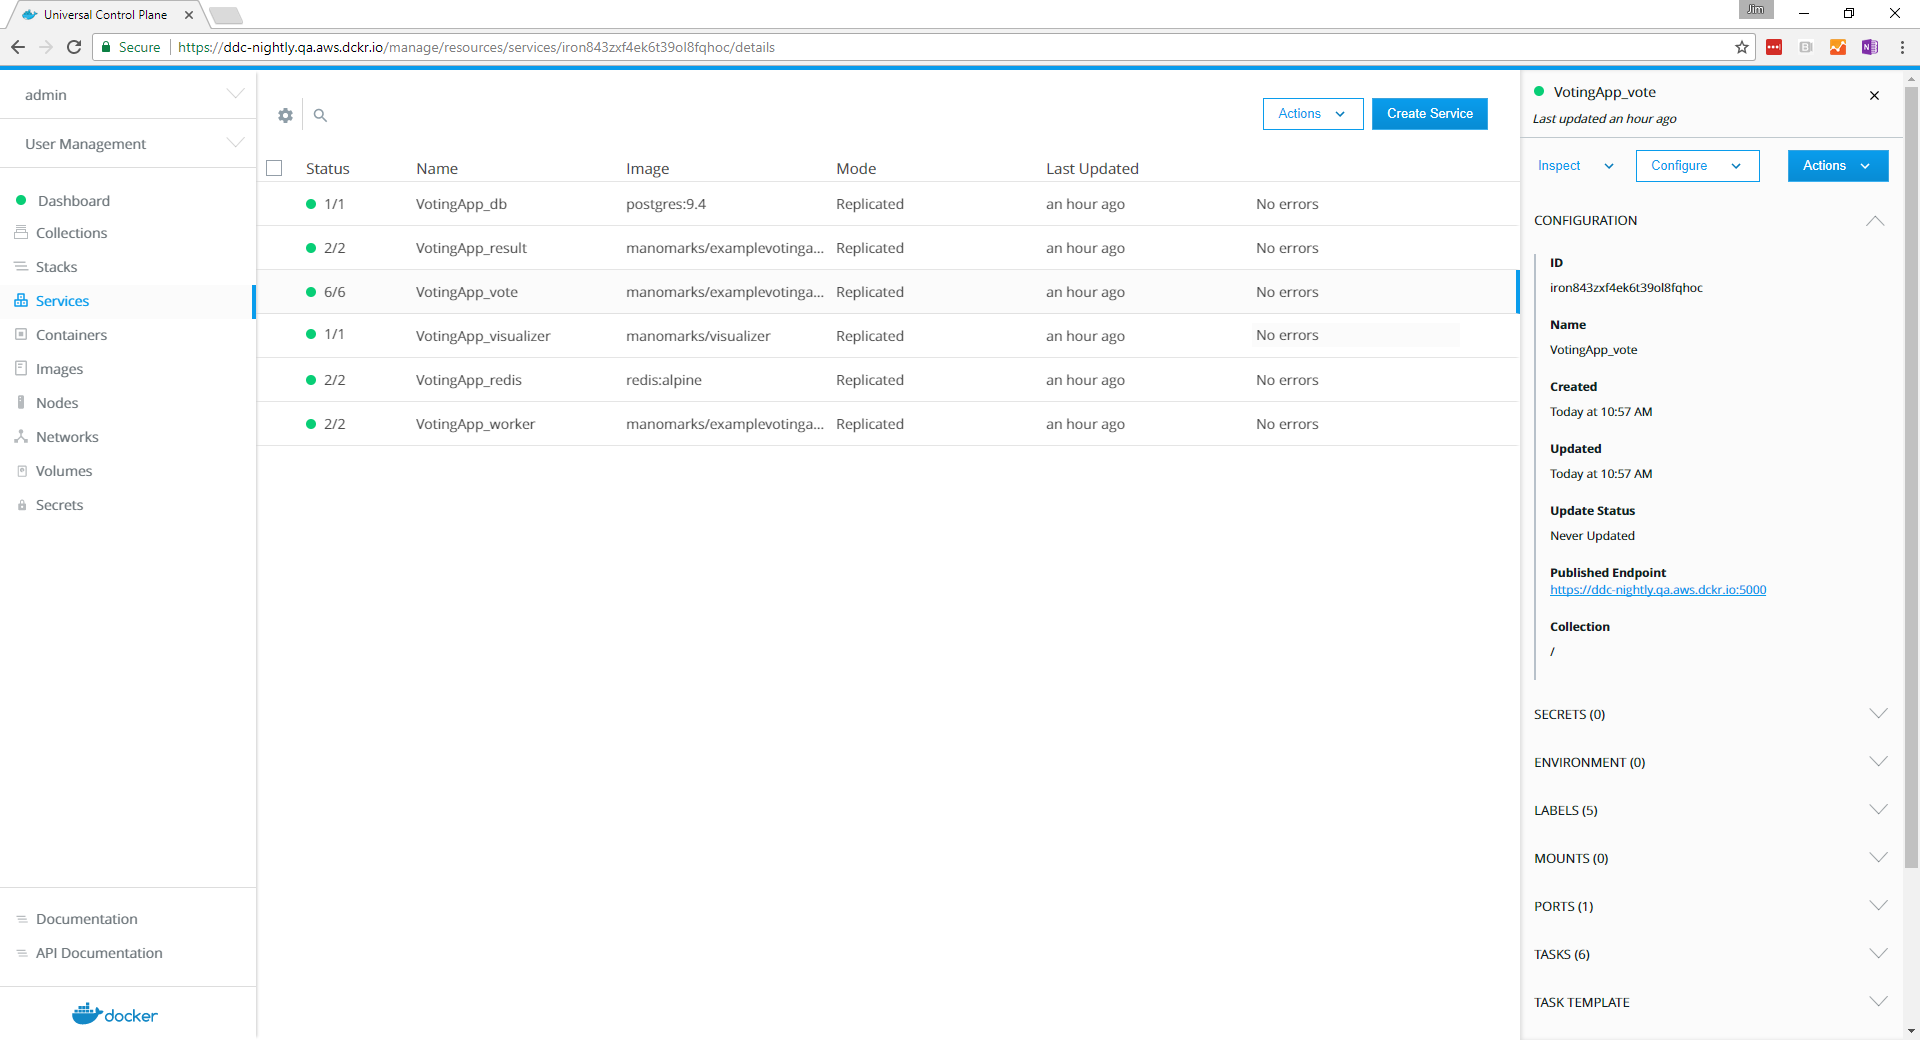Screen dimensions: 1920x1040
Task: Open the Nodes page from sidebar
Action: tap(57, 403)
